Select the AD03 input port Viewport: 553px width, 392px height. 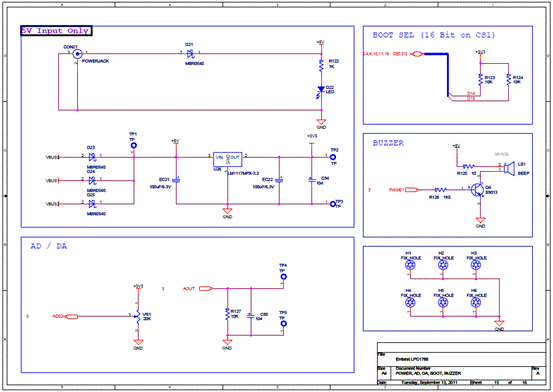click(72, 316)
